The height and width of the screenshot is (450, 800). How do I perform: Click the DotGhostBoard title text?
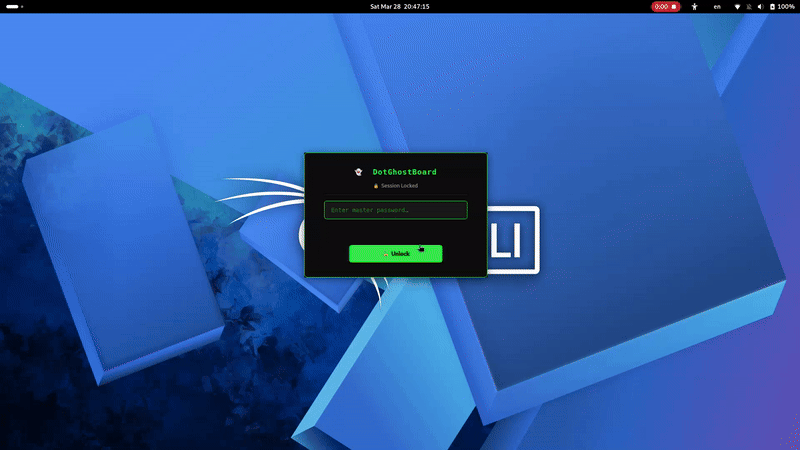(x=404, y=172)
